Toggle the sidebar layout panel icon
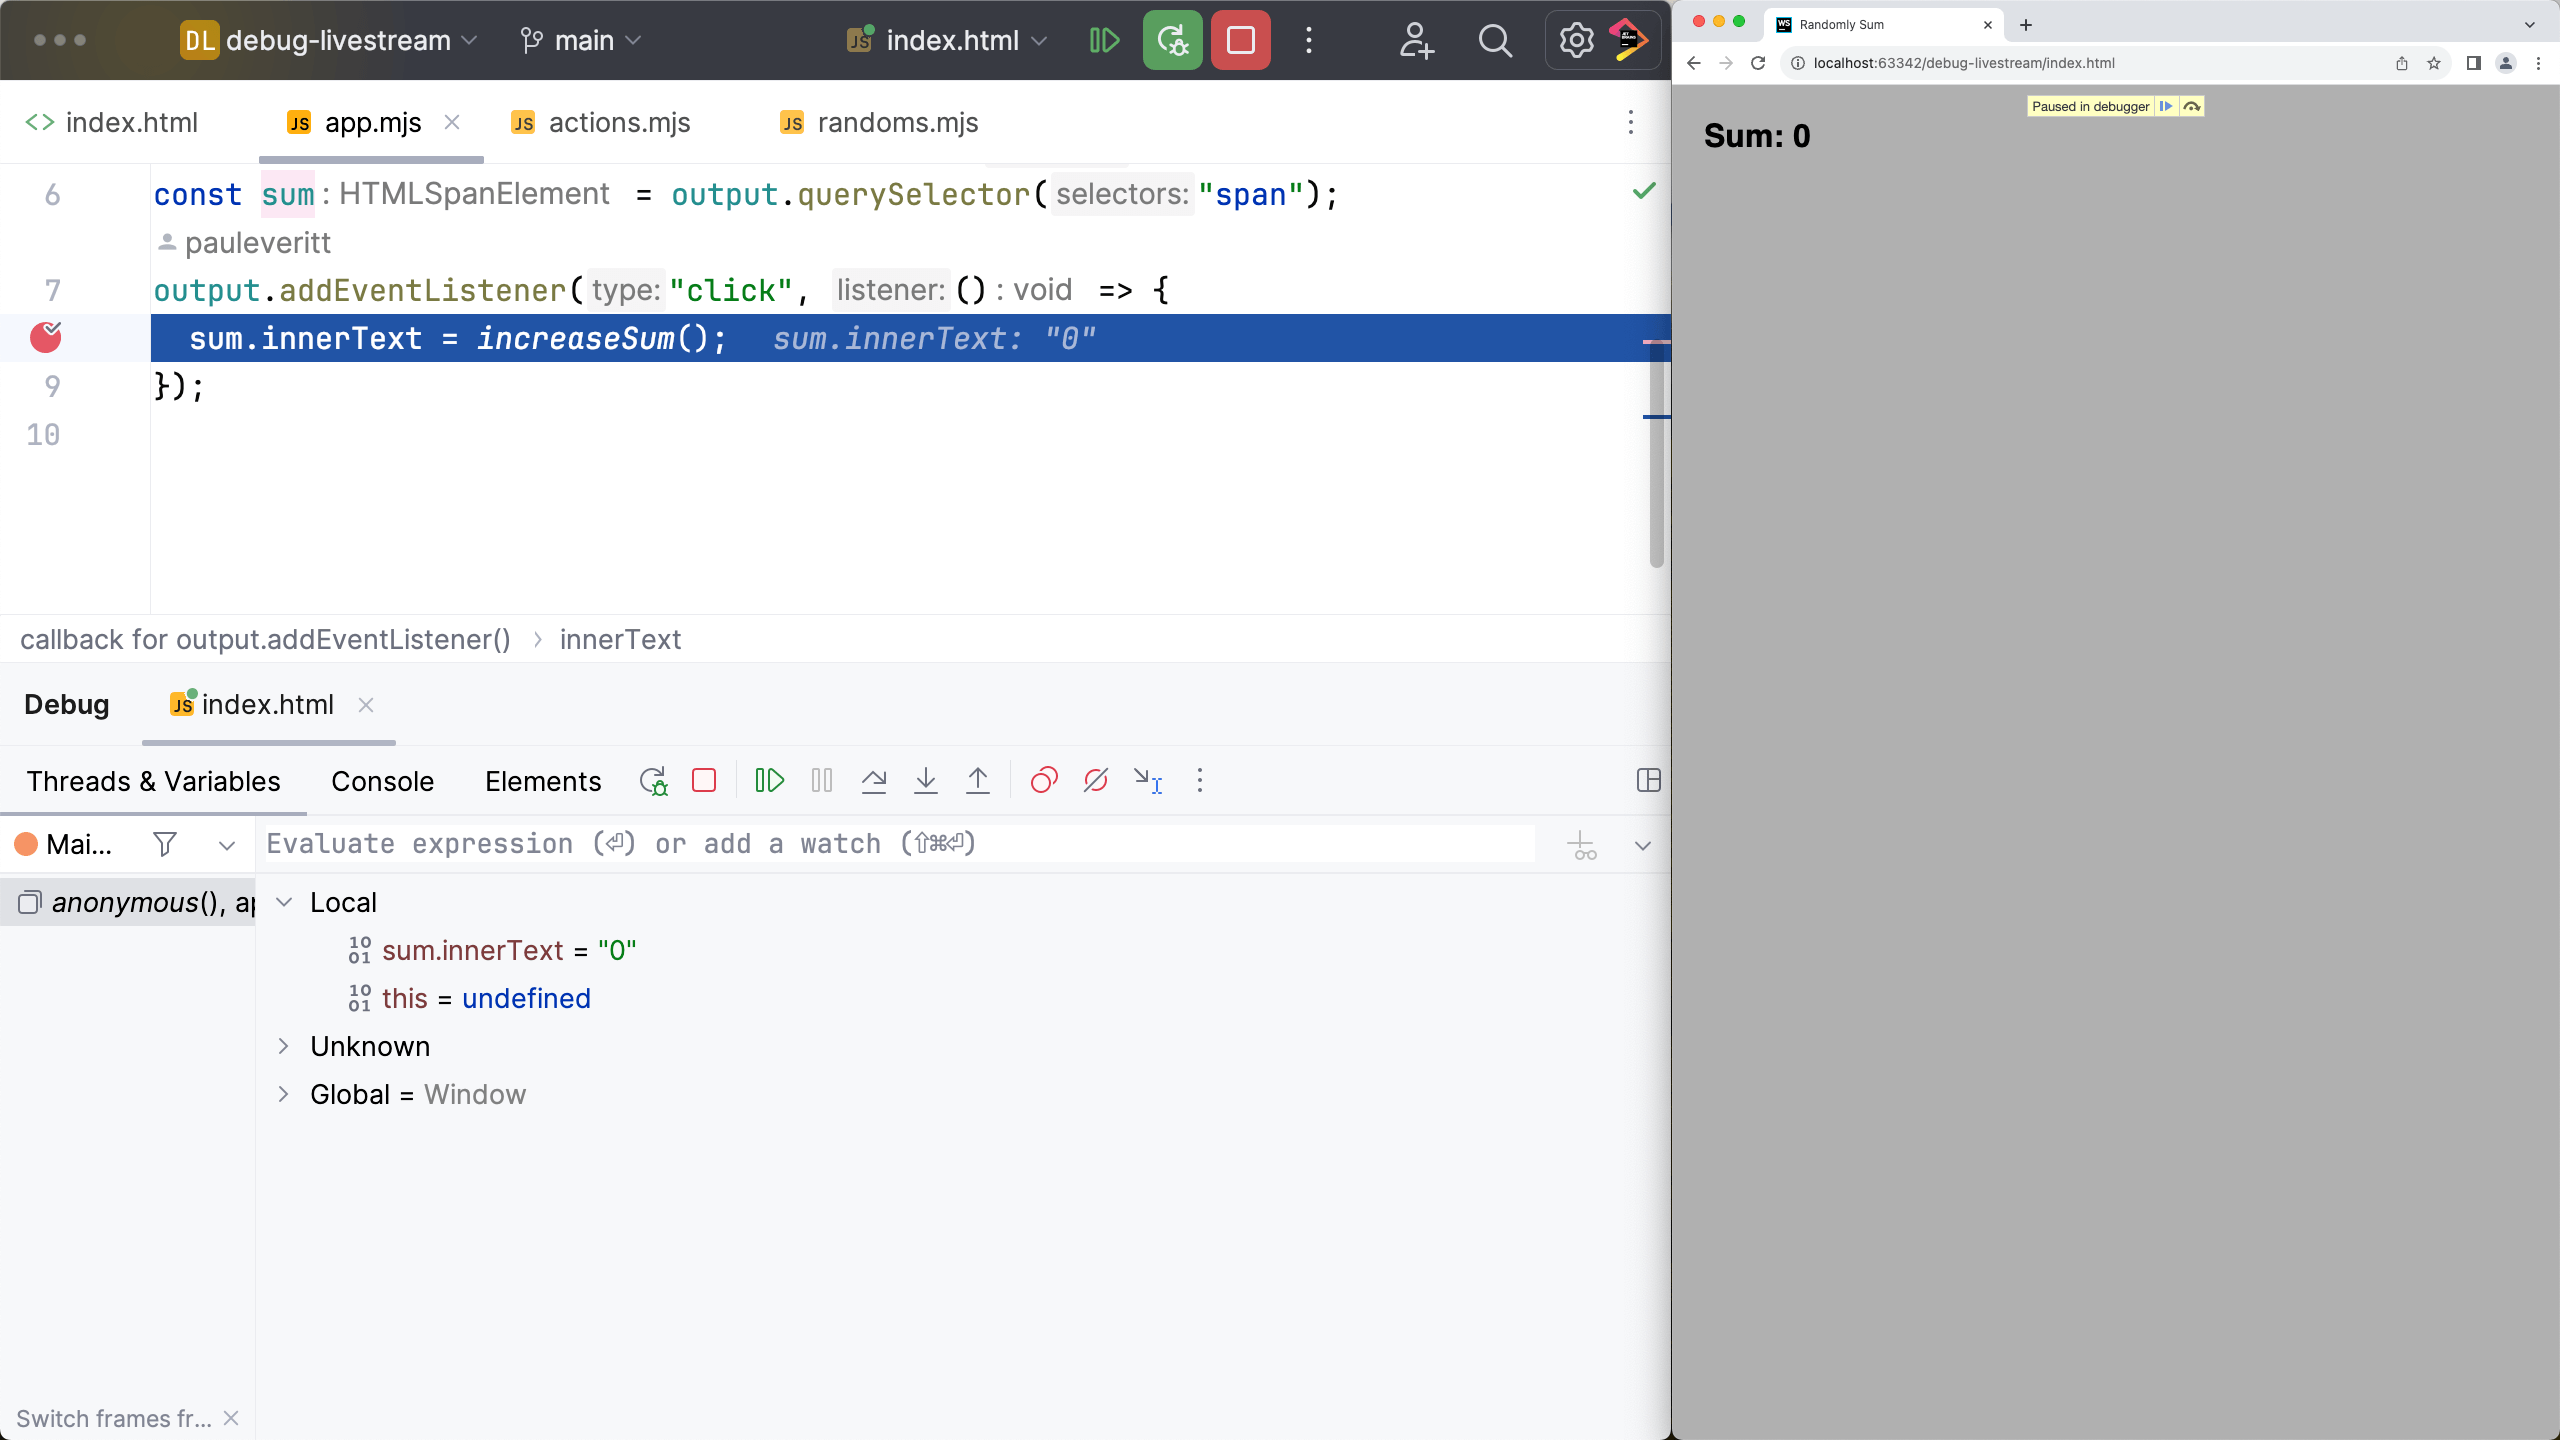Viewport: 2560px width, 1440px height. coord(1649,779)
